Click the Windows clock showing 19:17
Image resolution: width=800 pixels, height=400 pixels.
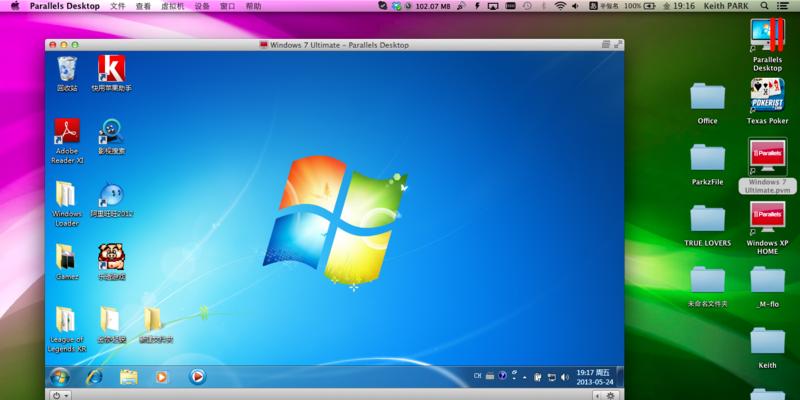(x=594, y=377)
